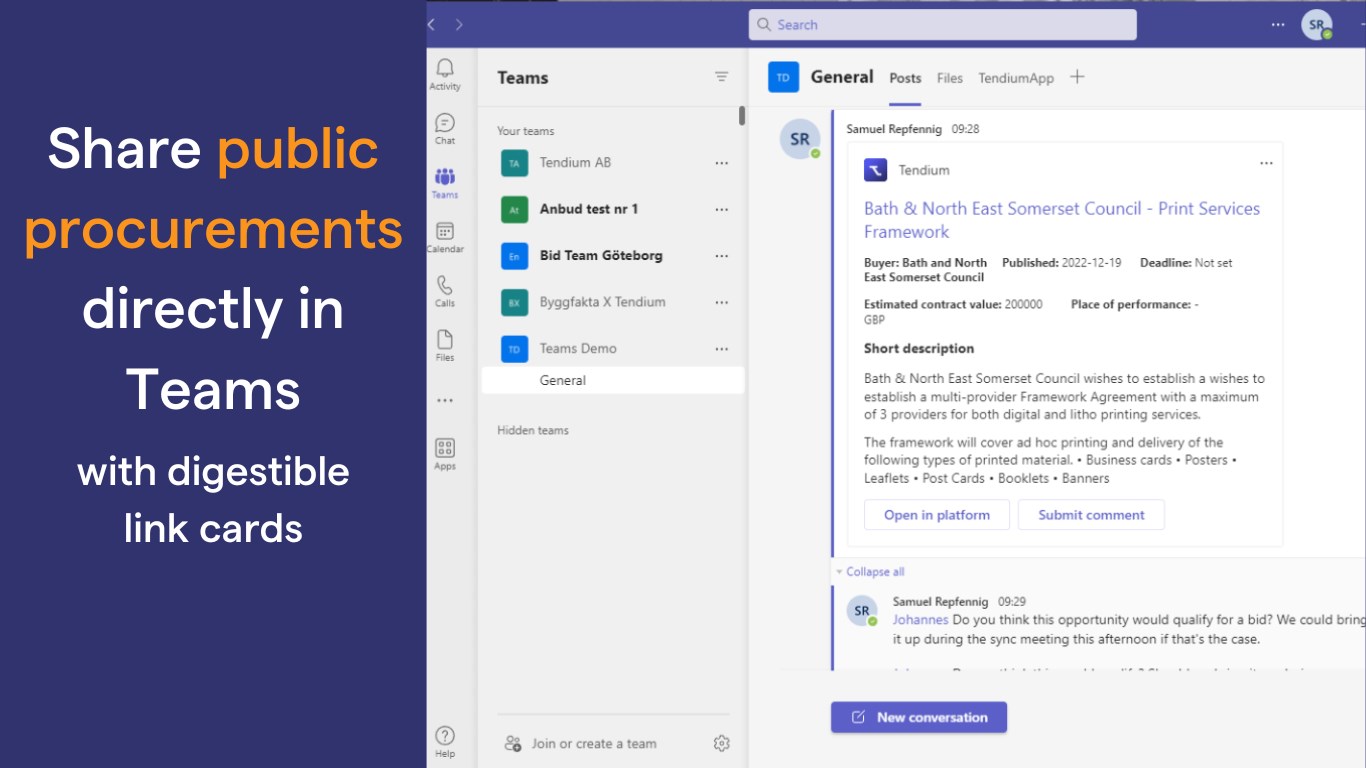
Task: Click the Submit comment button
Action: point(1091,515)
